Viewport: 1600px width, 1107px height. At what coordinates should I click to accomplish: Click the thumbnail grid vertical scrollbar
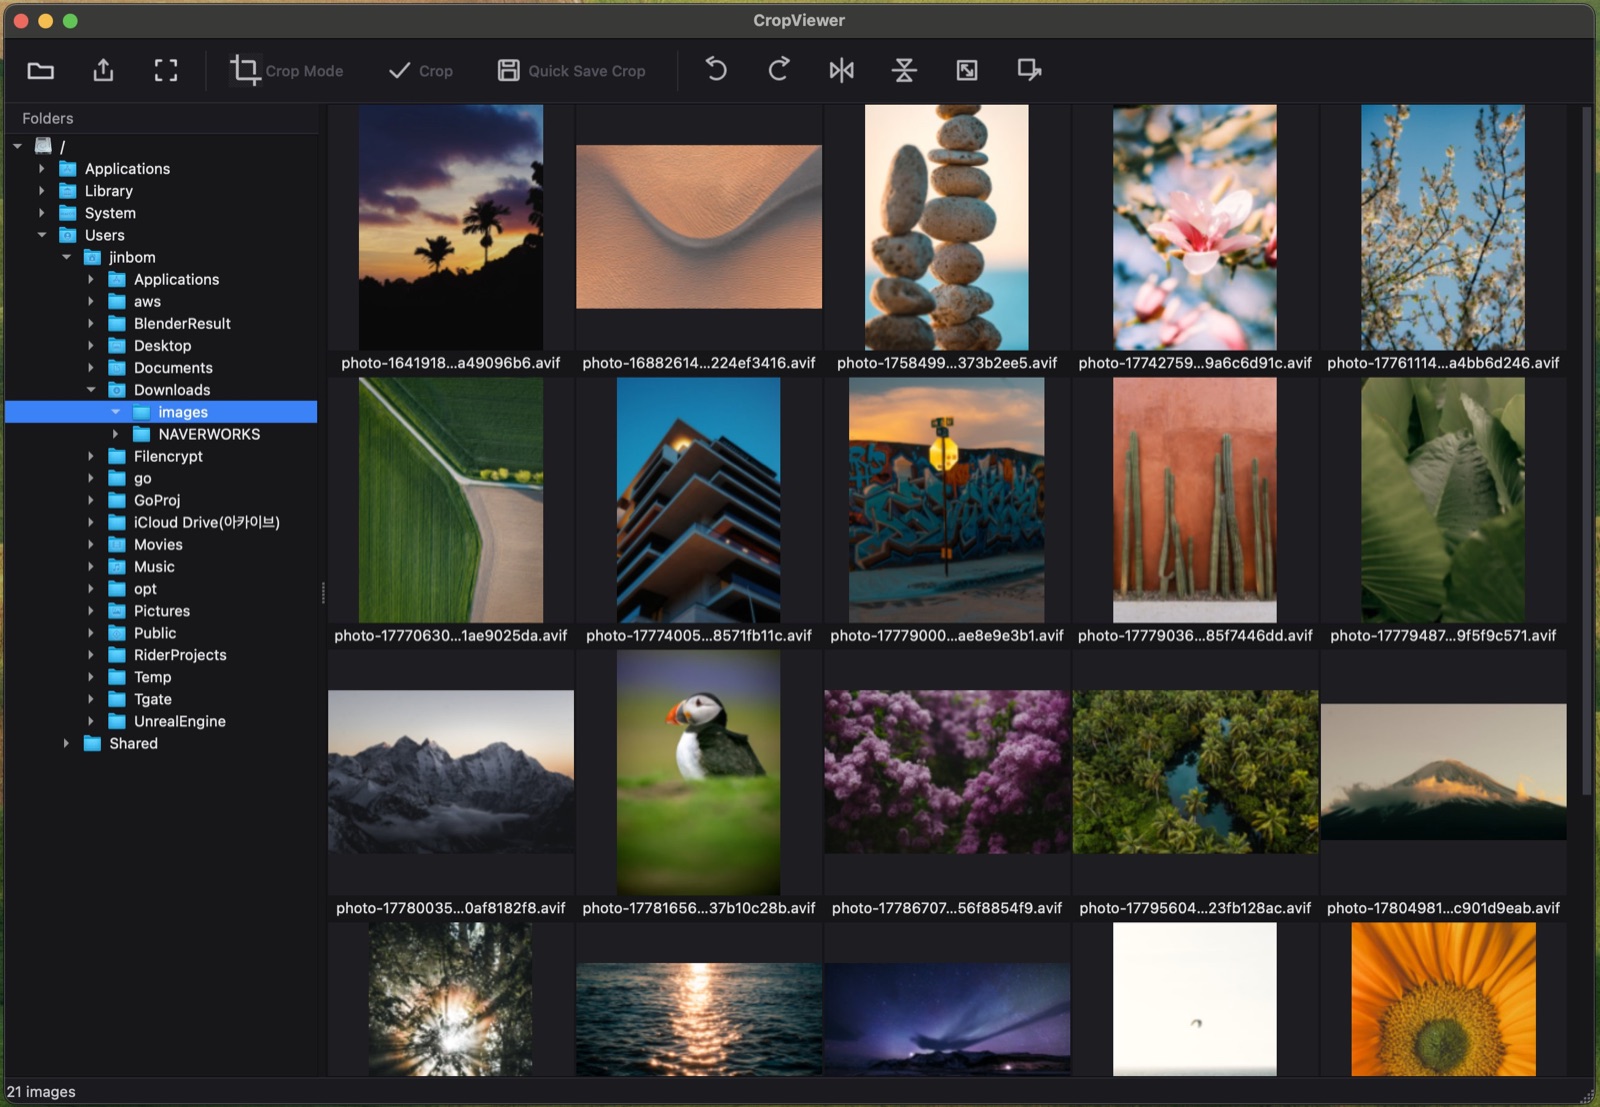1586,450
